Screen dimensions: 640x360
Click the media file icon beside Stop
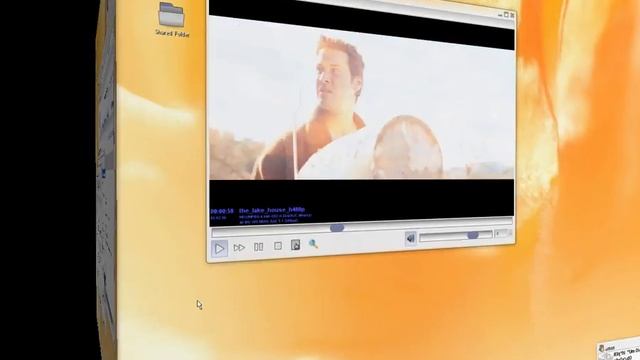tap(296, 244)
